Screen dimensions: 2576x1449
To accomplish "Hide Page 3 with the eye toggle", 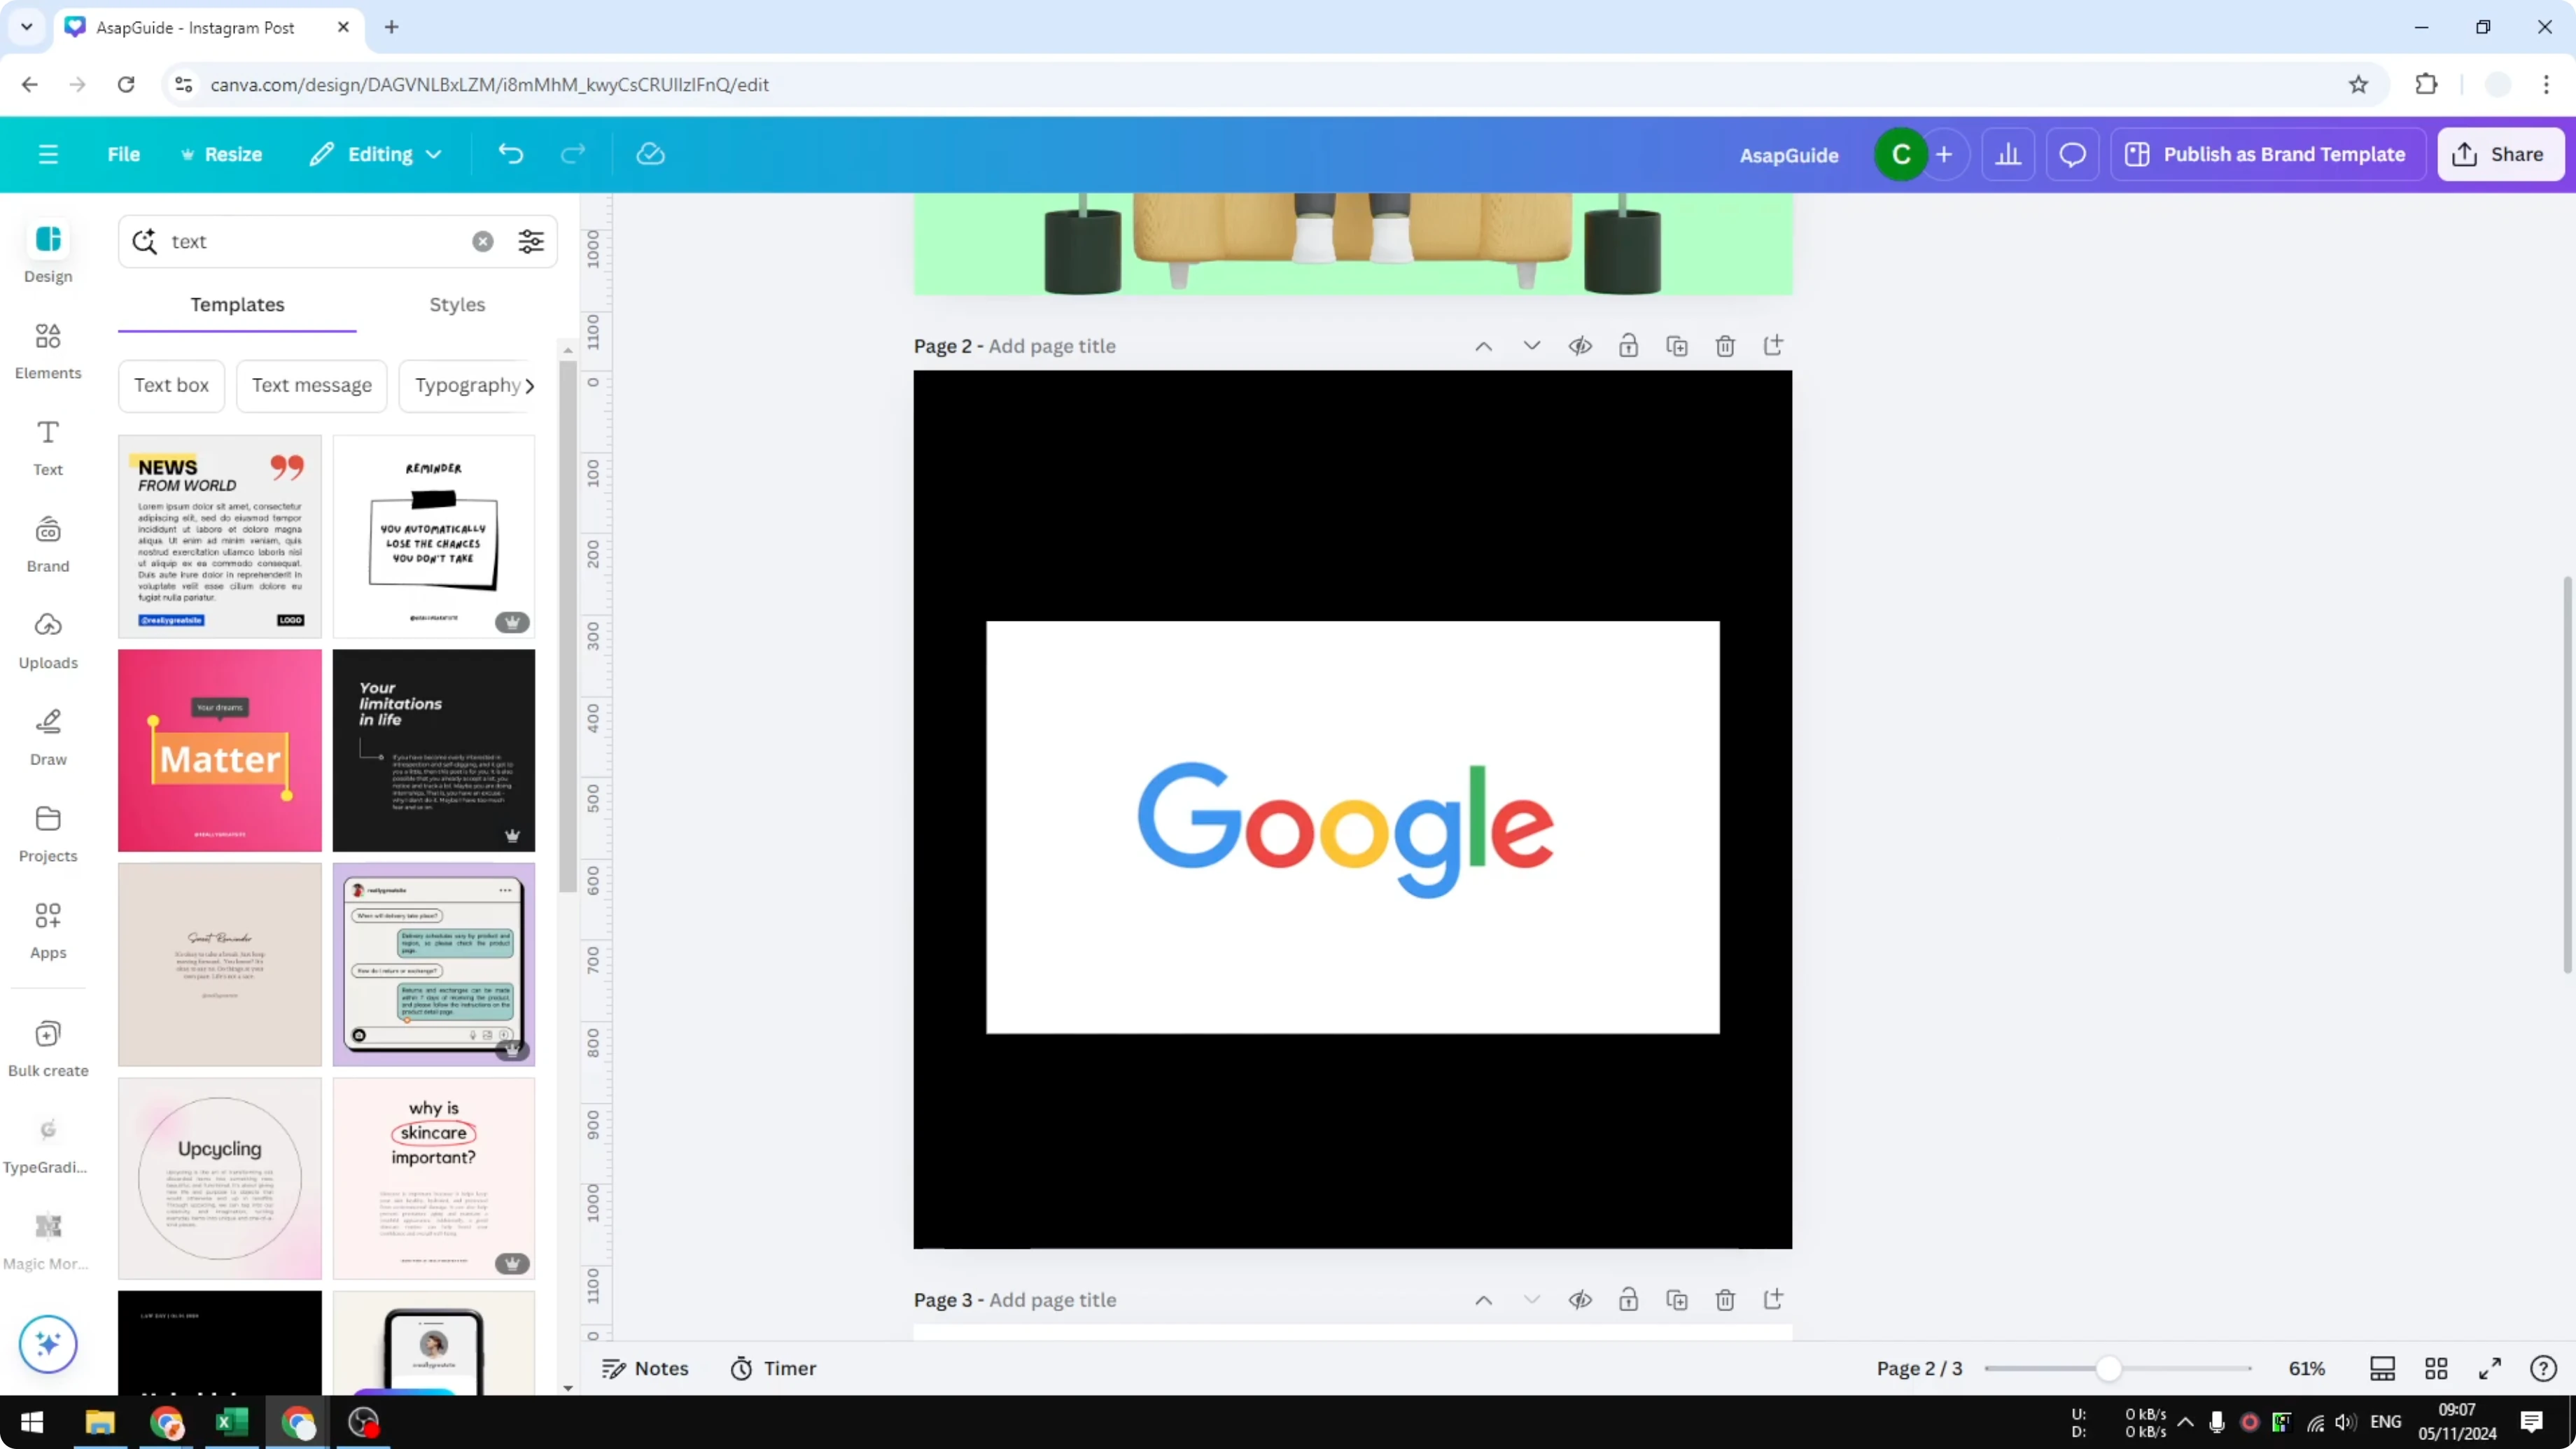I will [1580, 1300].
